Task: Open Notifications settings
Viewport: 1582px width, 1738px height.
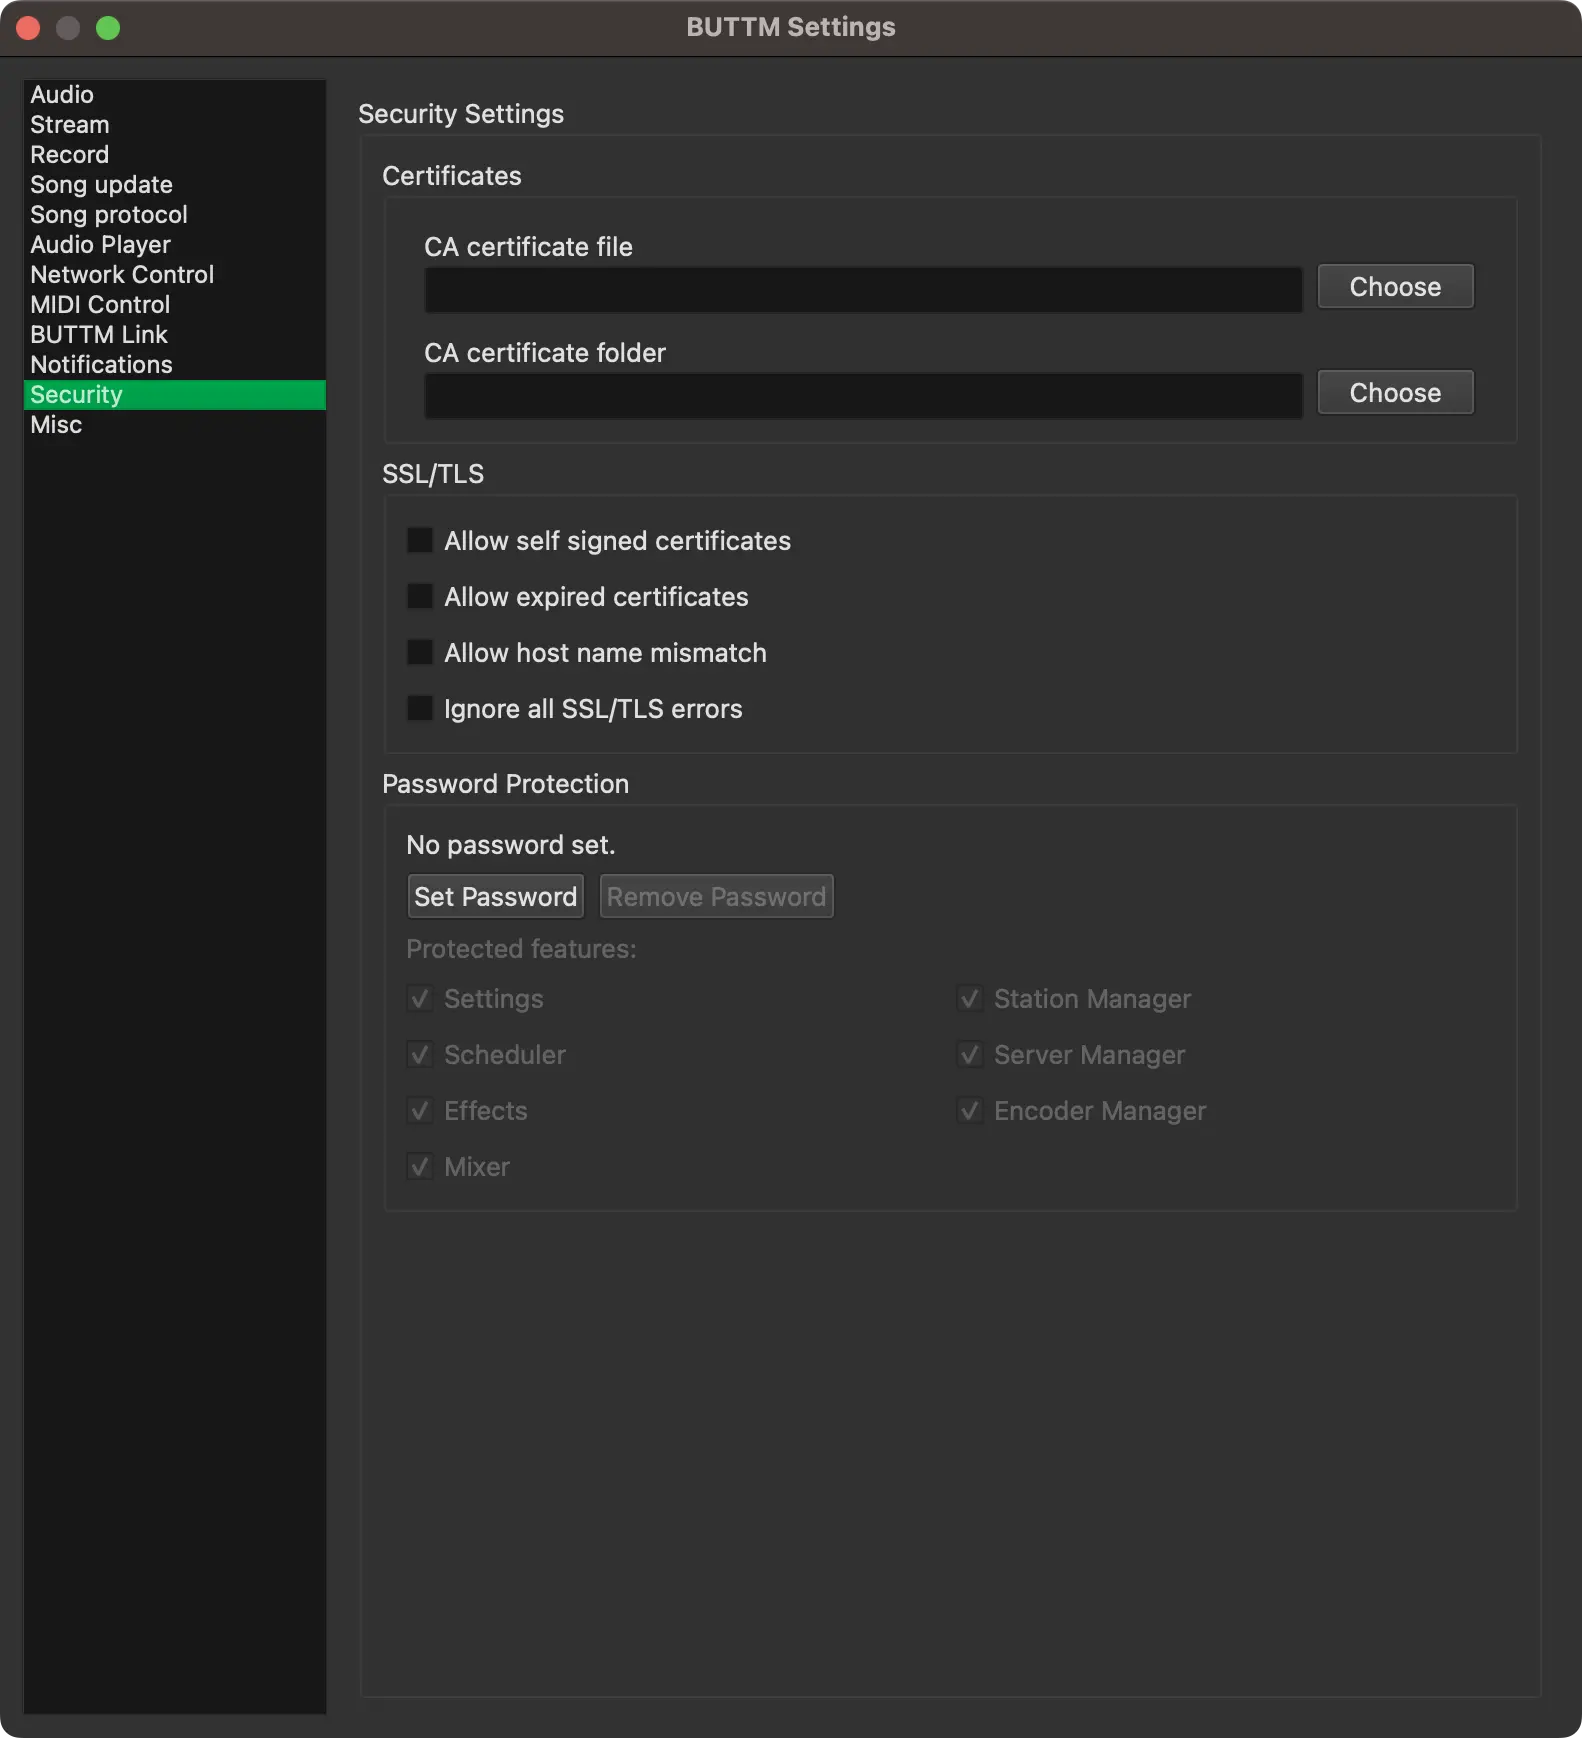Action: (174, 365)
